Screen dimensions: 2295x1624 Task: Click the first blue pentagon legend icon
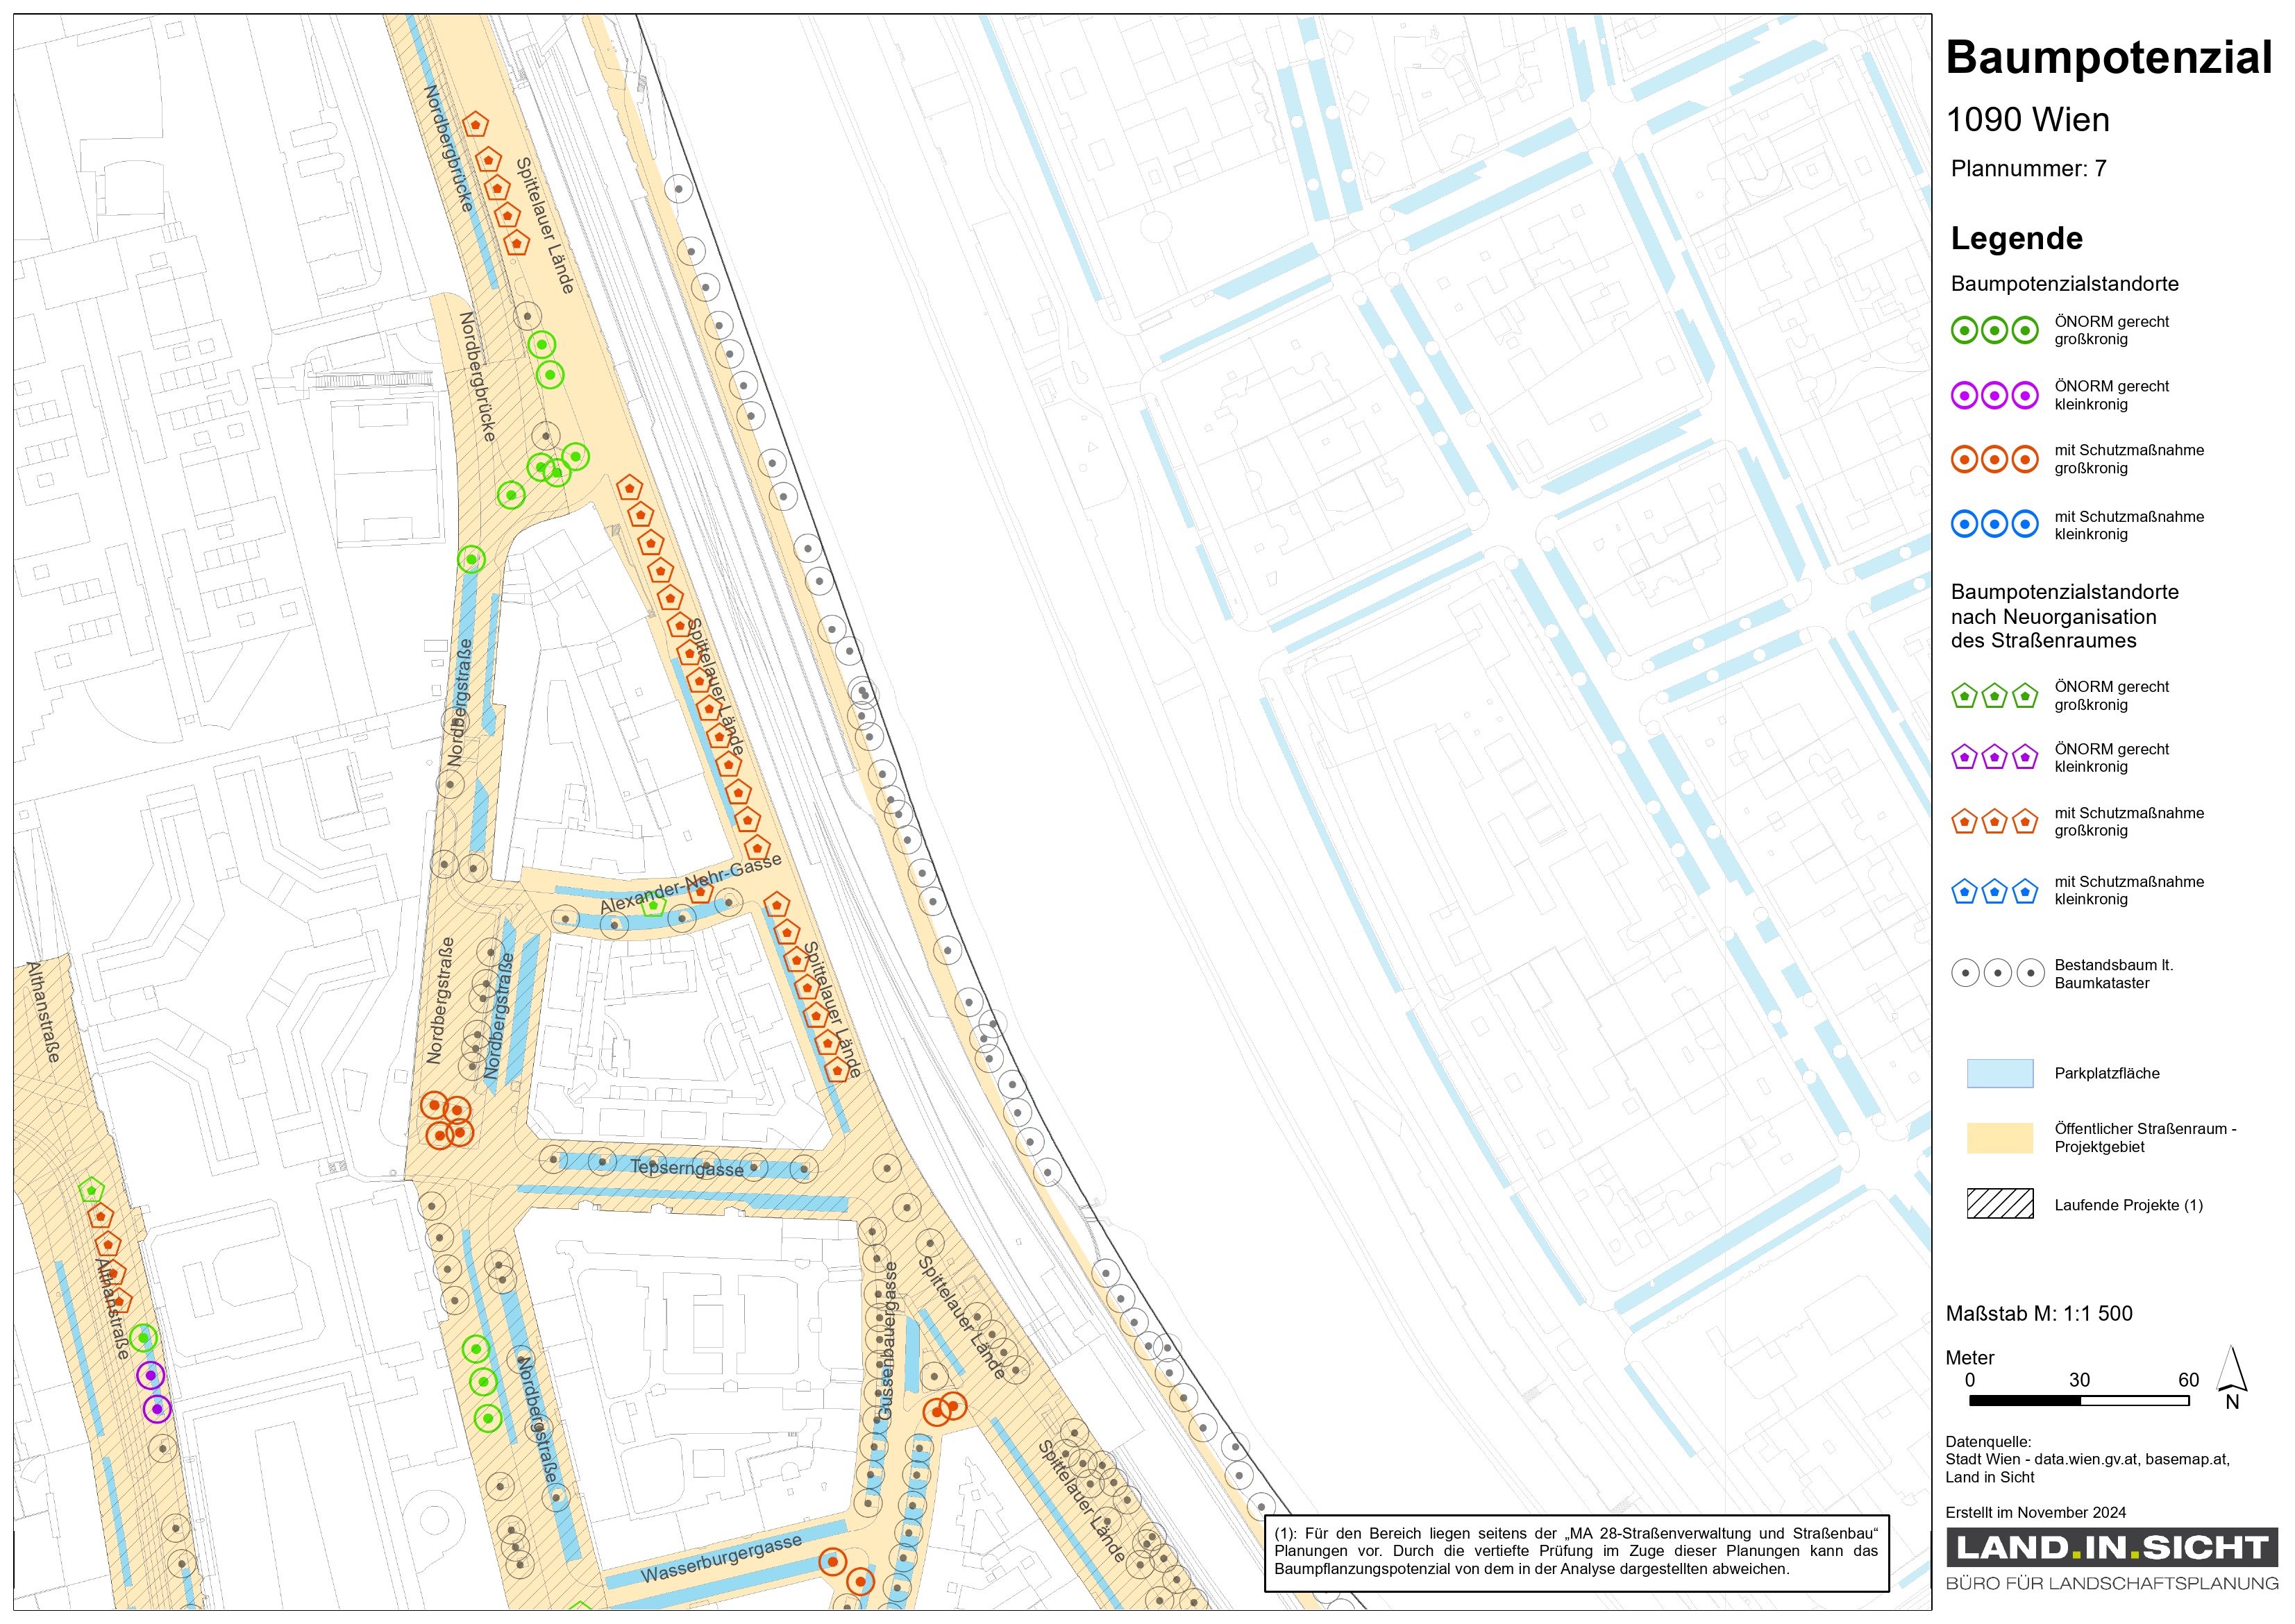[1964, 891]
